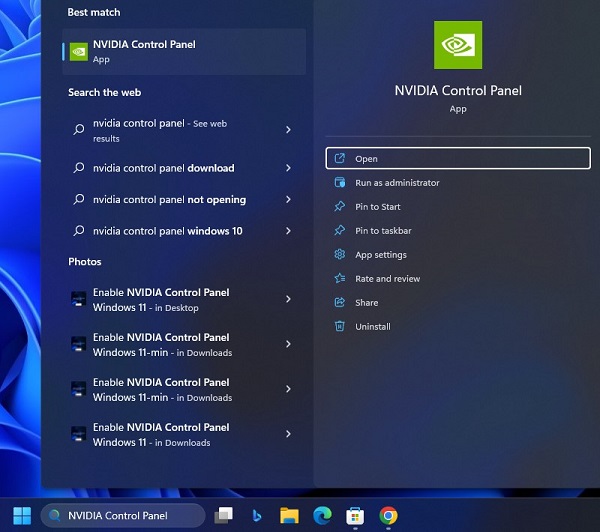Select suggestion 'nvidia control panel not opening'
The image size is (600, 532).
pos(184,199)
